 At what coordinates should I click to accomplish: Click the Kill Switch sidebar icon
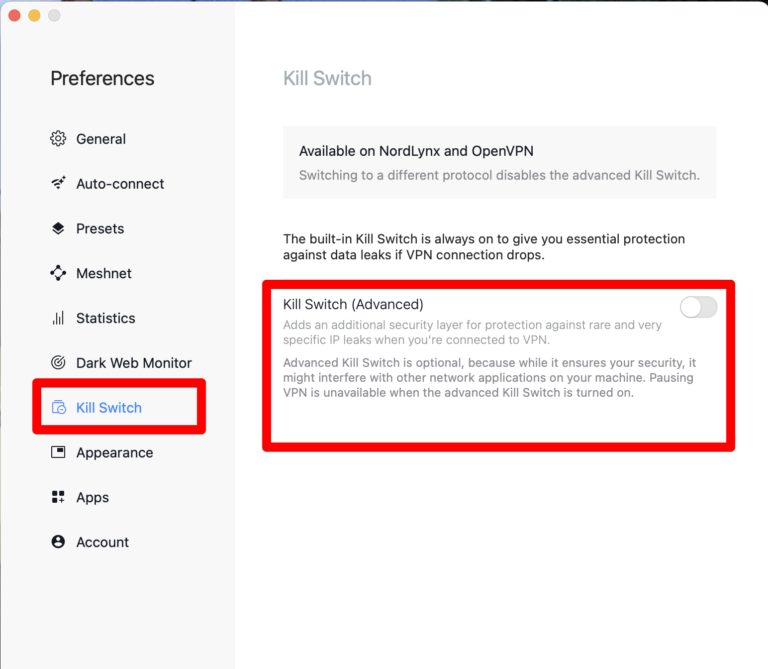tap(58, 408)
